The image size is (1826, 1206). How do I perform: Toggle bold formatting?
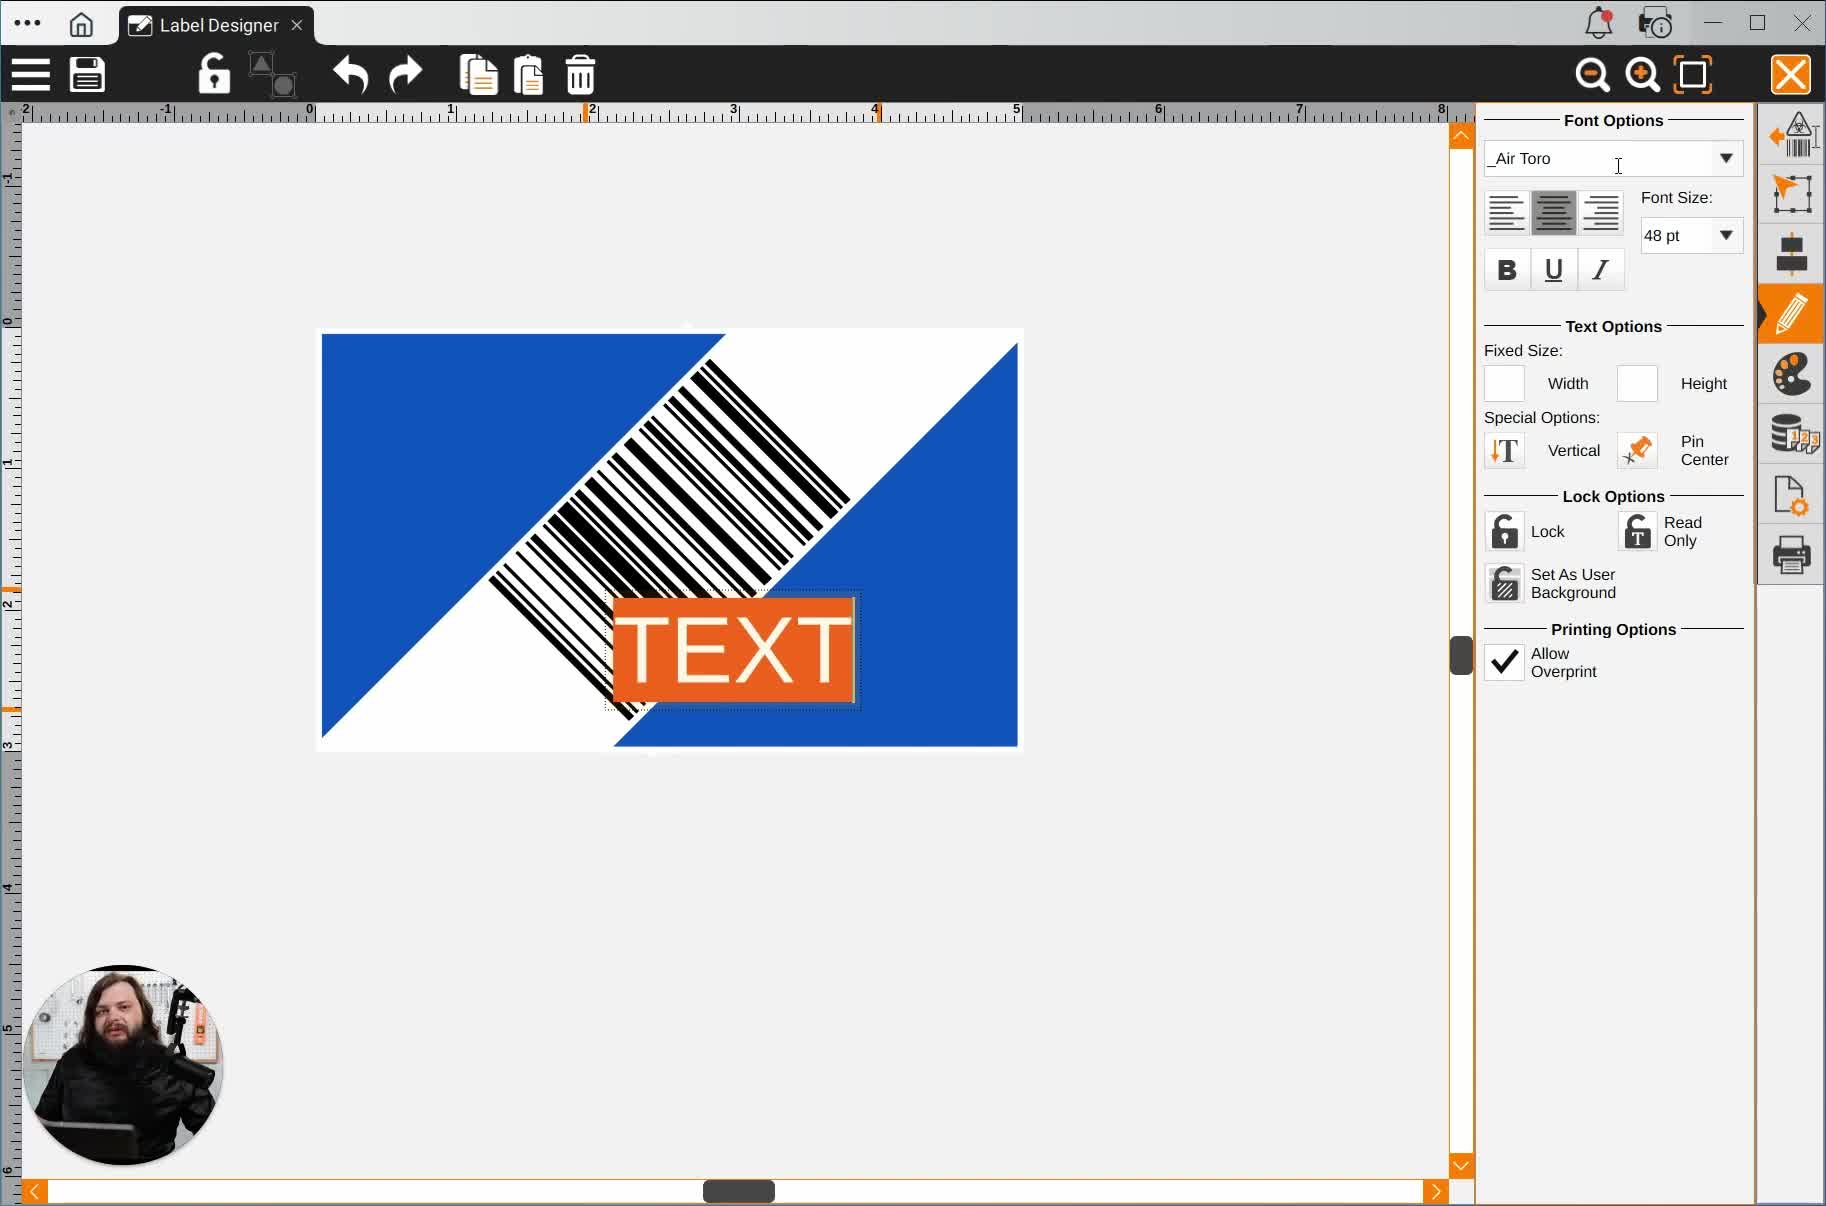[1507, 270]
